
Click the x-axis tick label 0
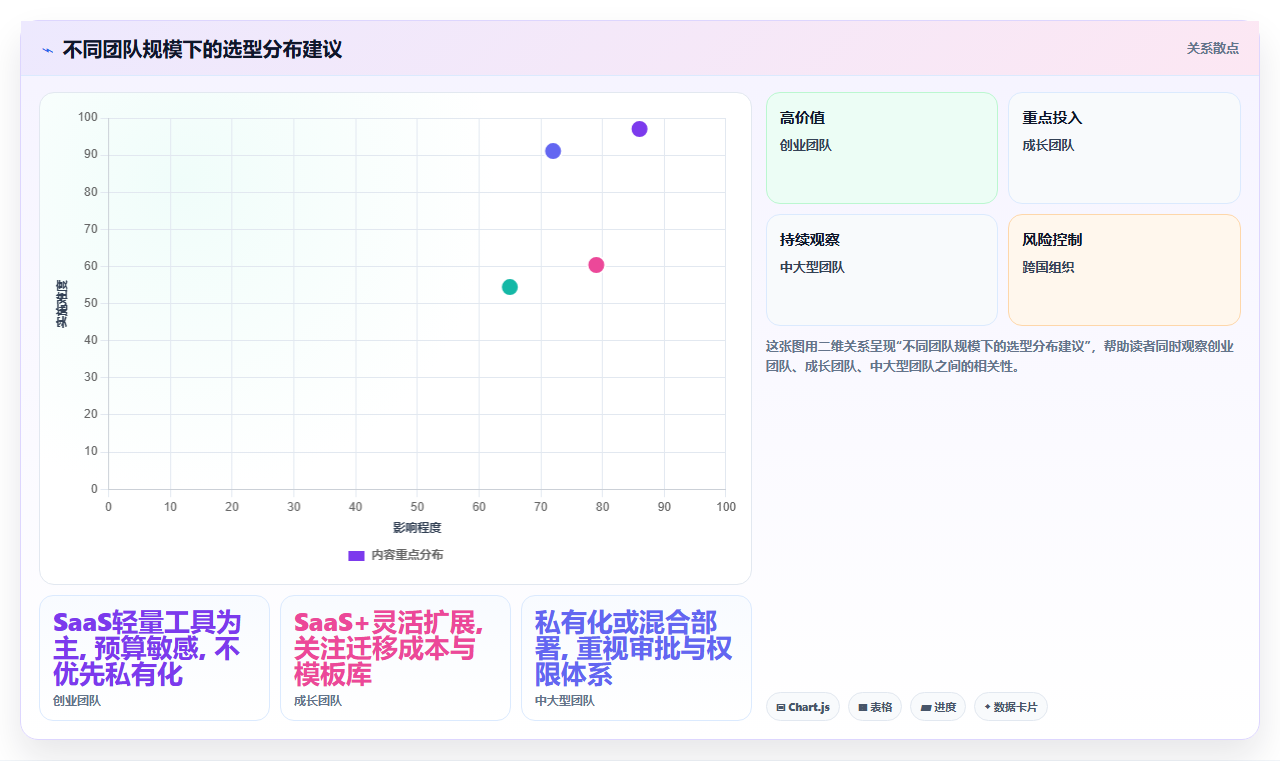coord(108,507)
